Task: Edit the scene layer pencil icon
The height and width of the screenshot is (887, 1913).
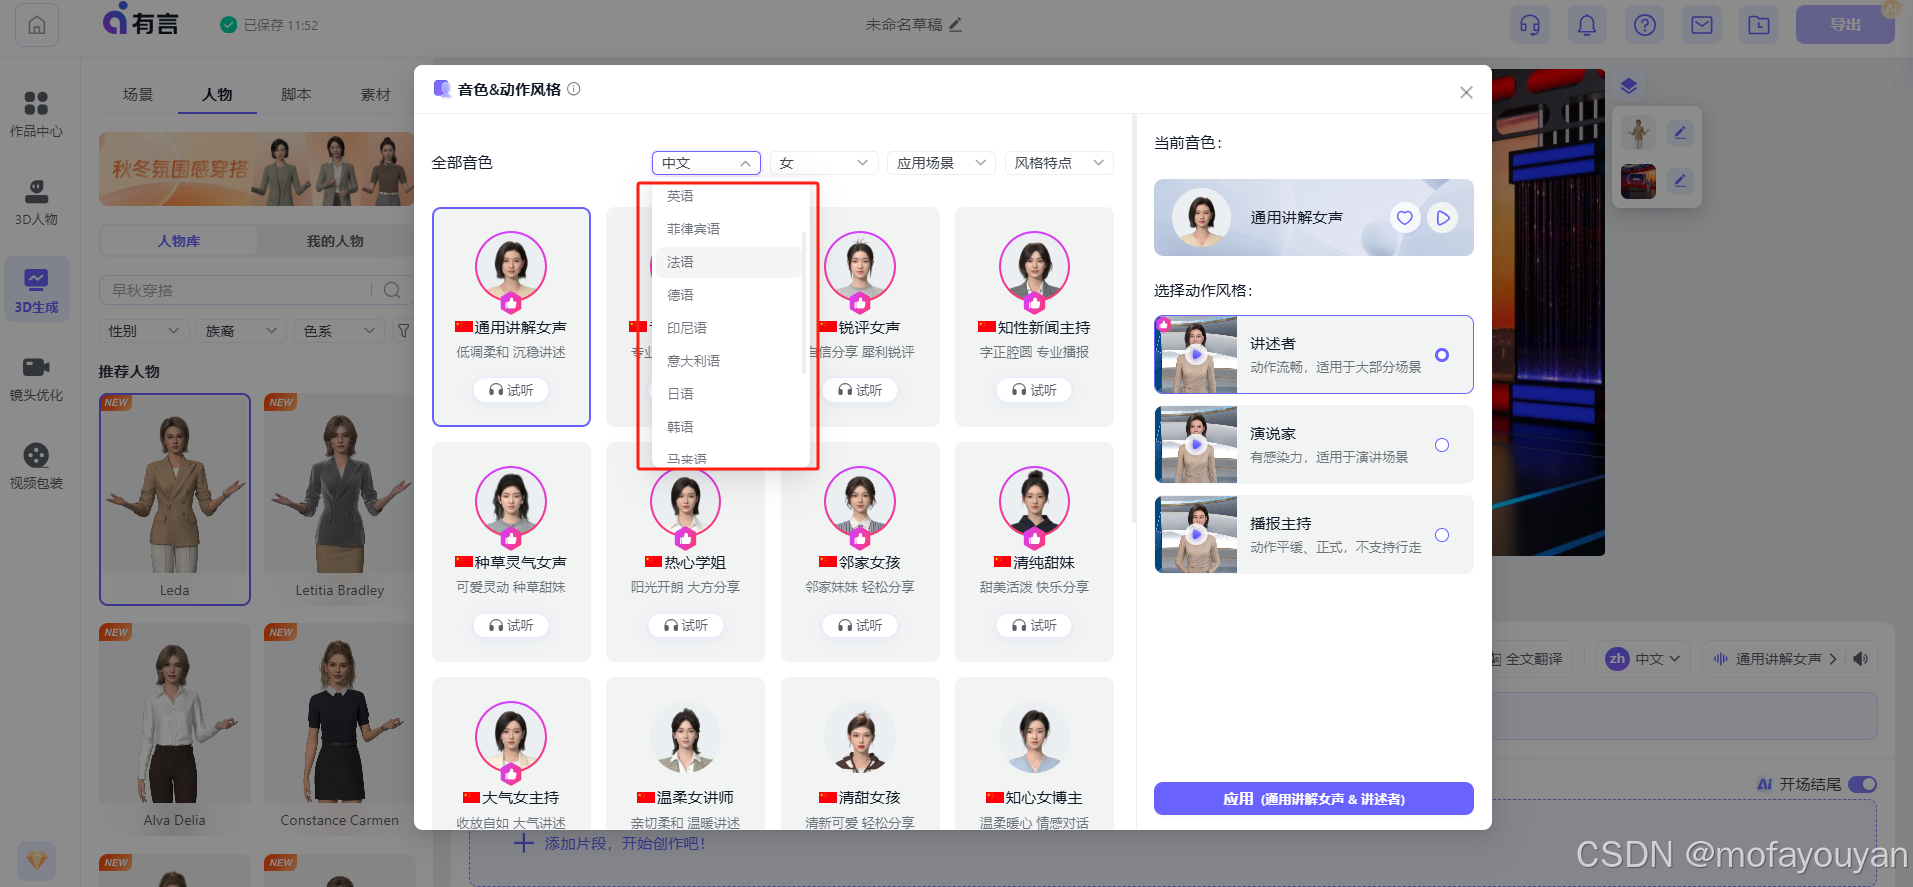Action: (x=1681, y=181)
